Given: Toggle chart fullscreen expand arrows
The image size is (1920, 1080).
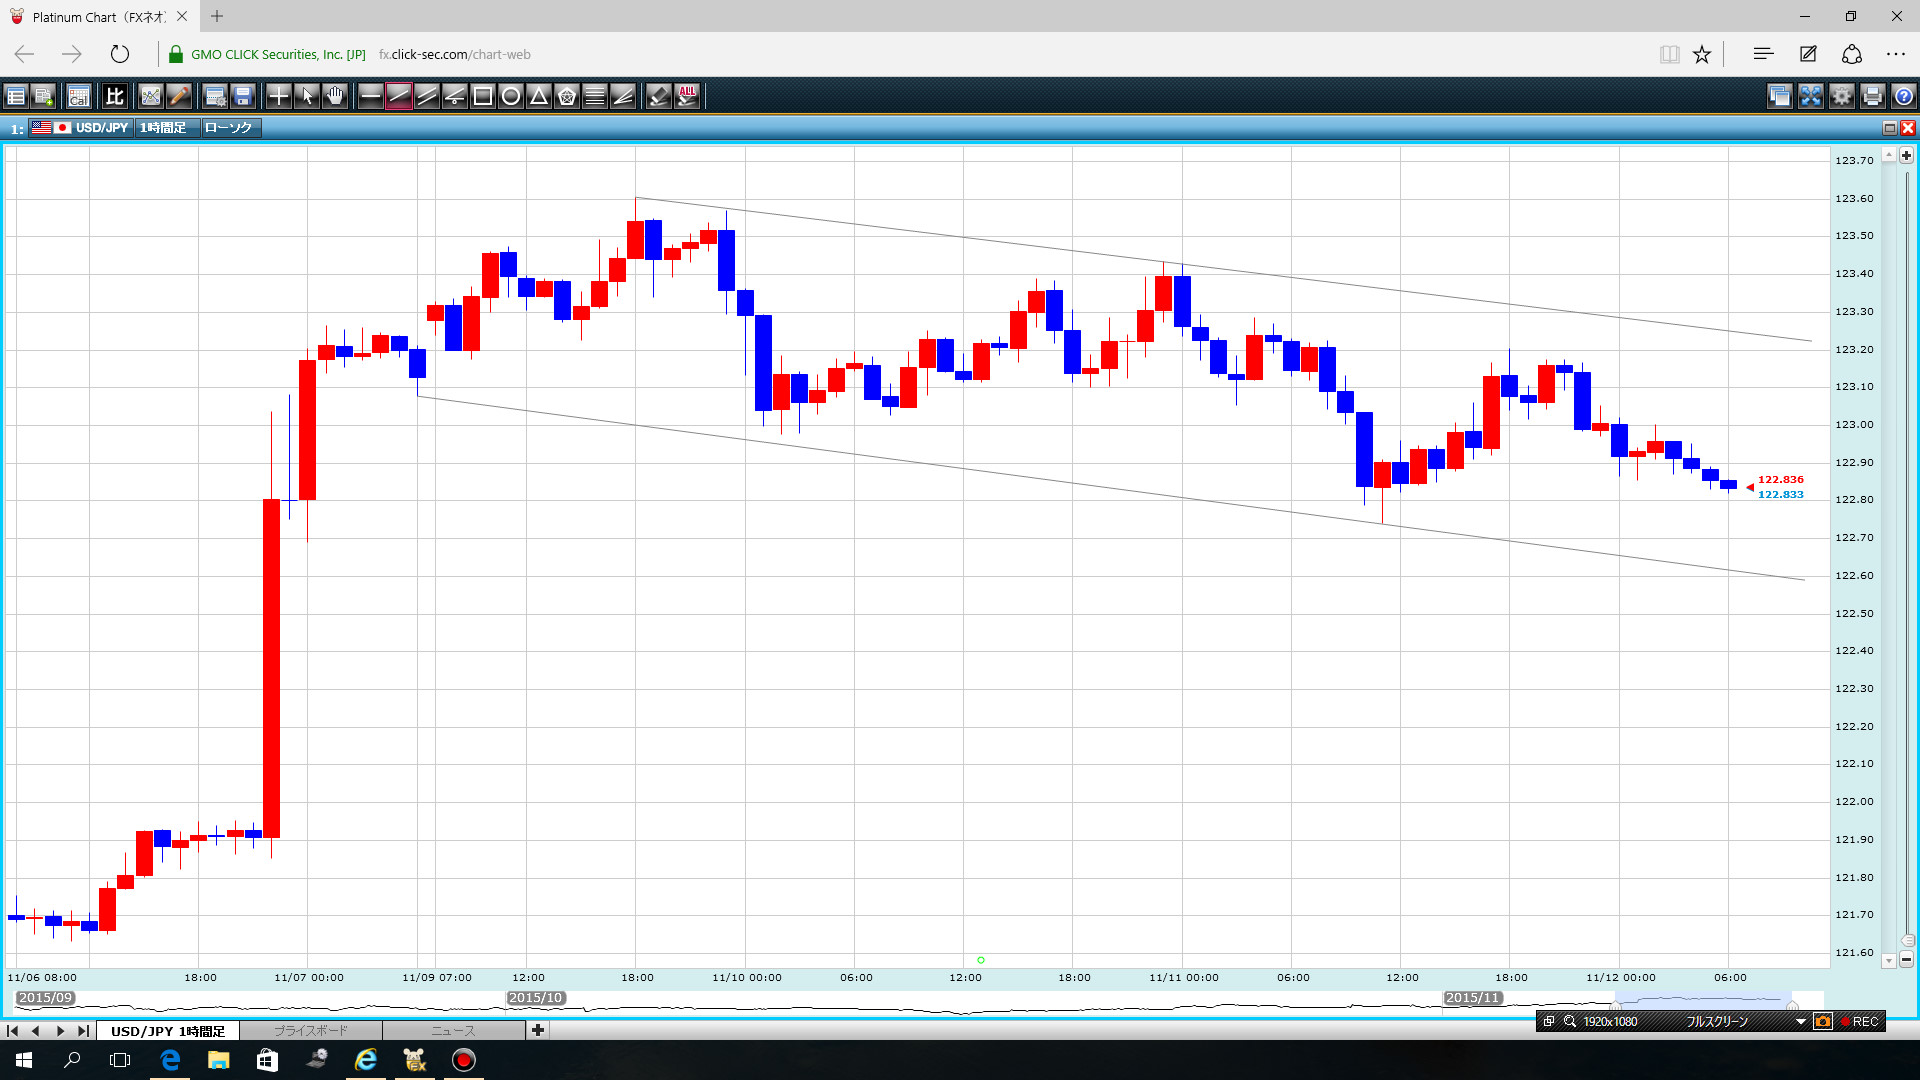Looking at the screenshot, I should coord(1810,96).
